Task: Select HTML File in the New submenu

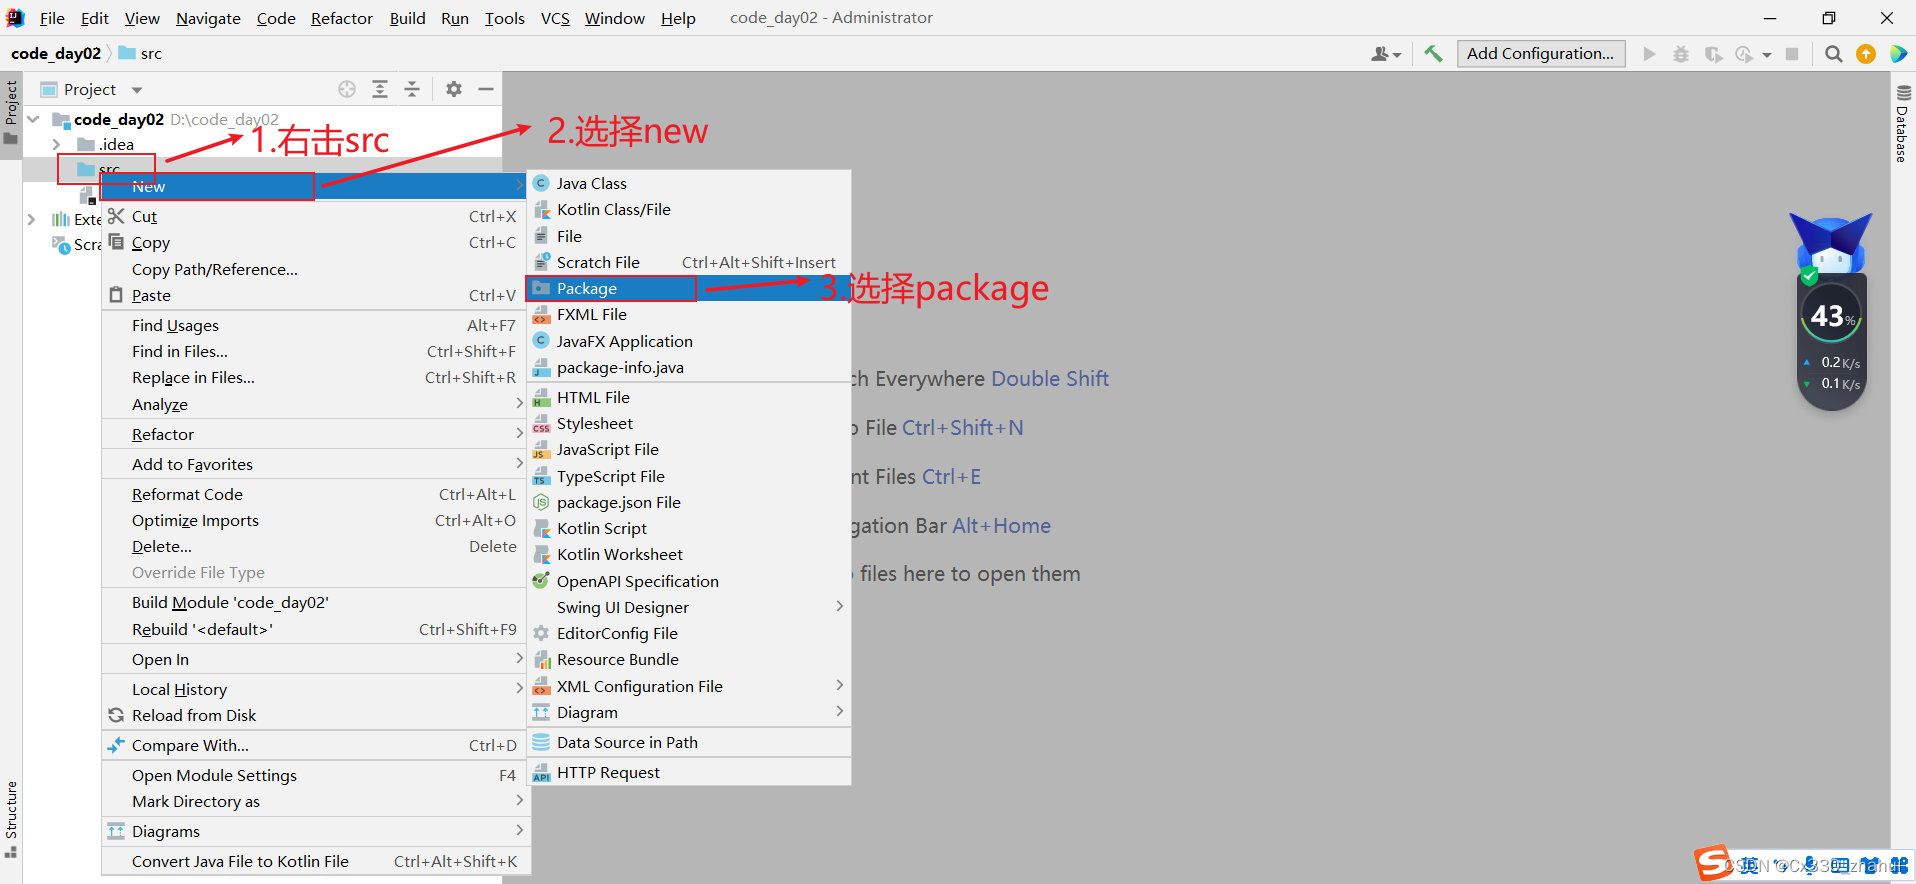Action: click(688, 397)
